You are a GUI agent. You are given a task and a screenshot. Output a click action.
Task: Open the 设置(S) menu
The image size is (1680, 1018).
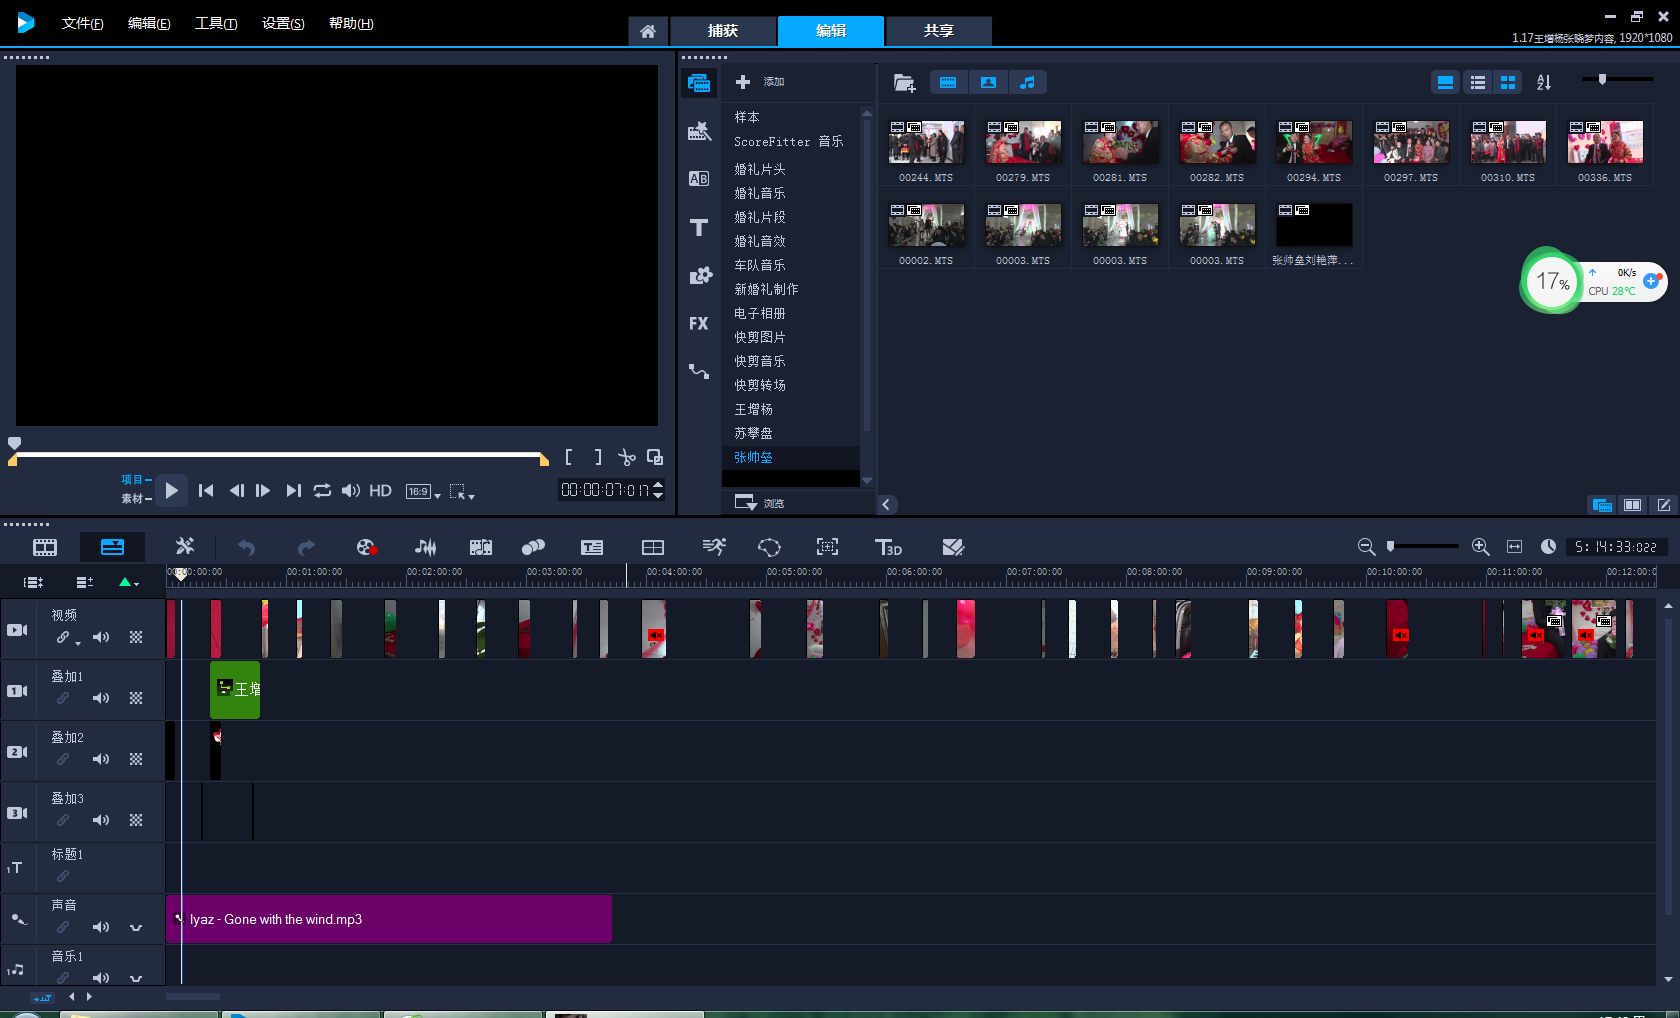(x=283, y=23)
